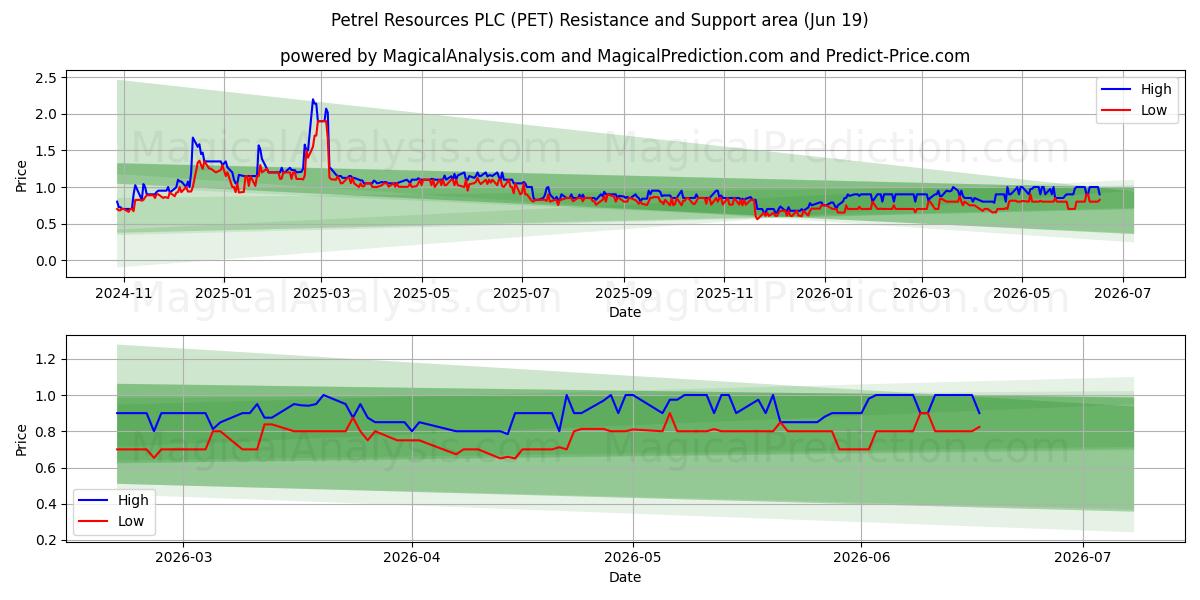
Task: Click the '2.0' y-axis tick in top chart
Action: coord(47,114)
